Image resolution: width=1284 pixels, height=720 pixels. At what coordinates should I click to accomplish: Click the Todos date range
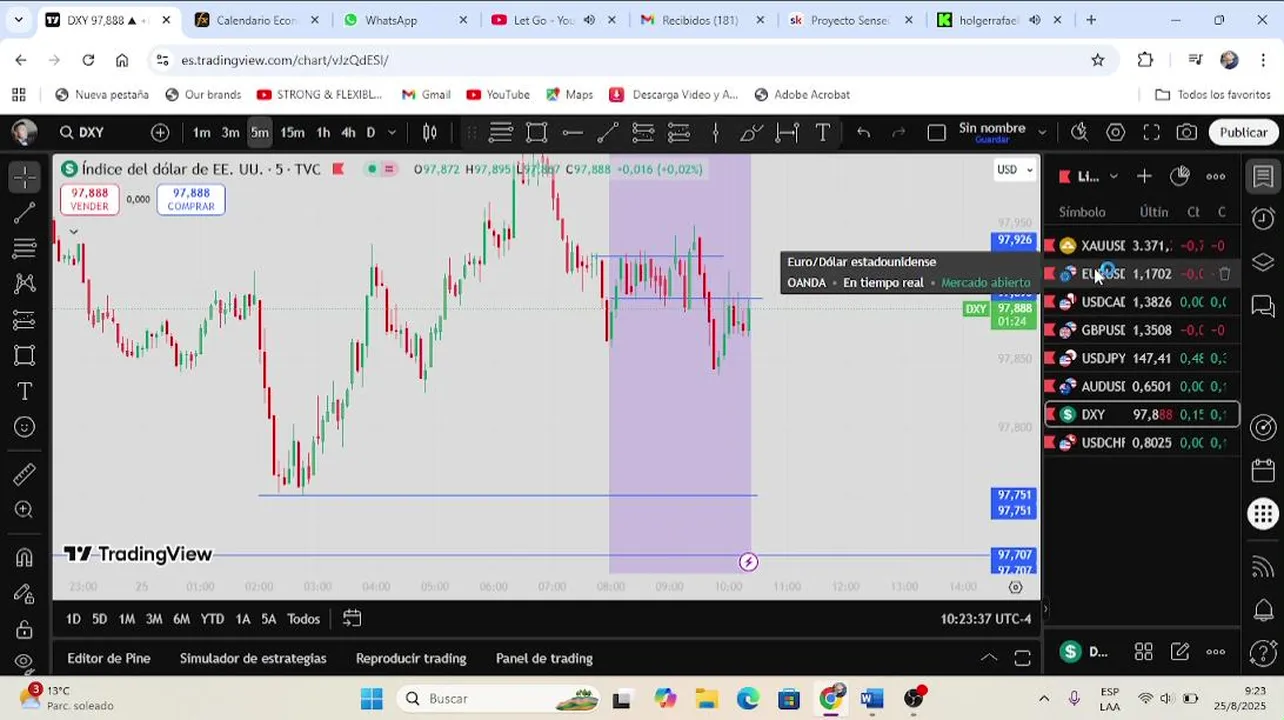[303, 619]
